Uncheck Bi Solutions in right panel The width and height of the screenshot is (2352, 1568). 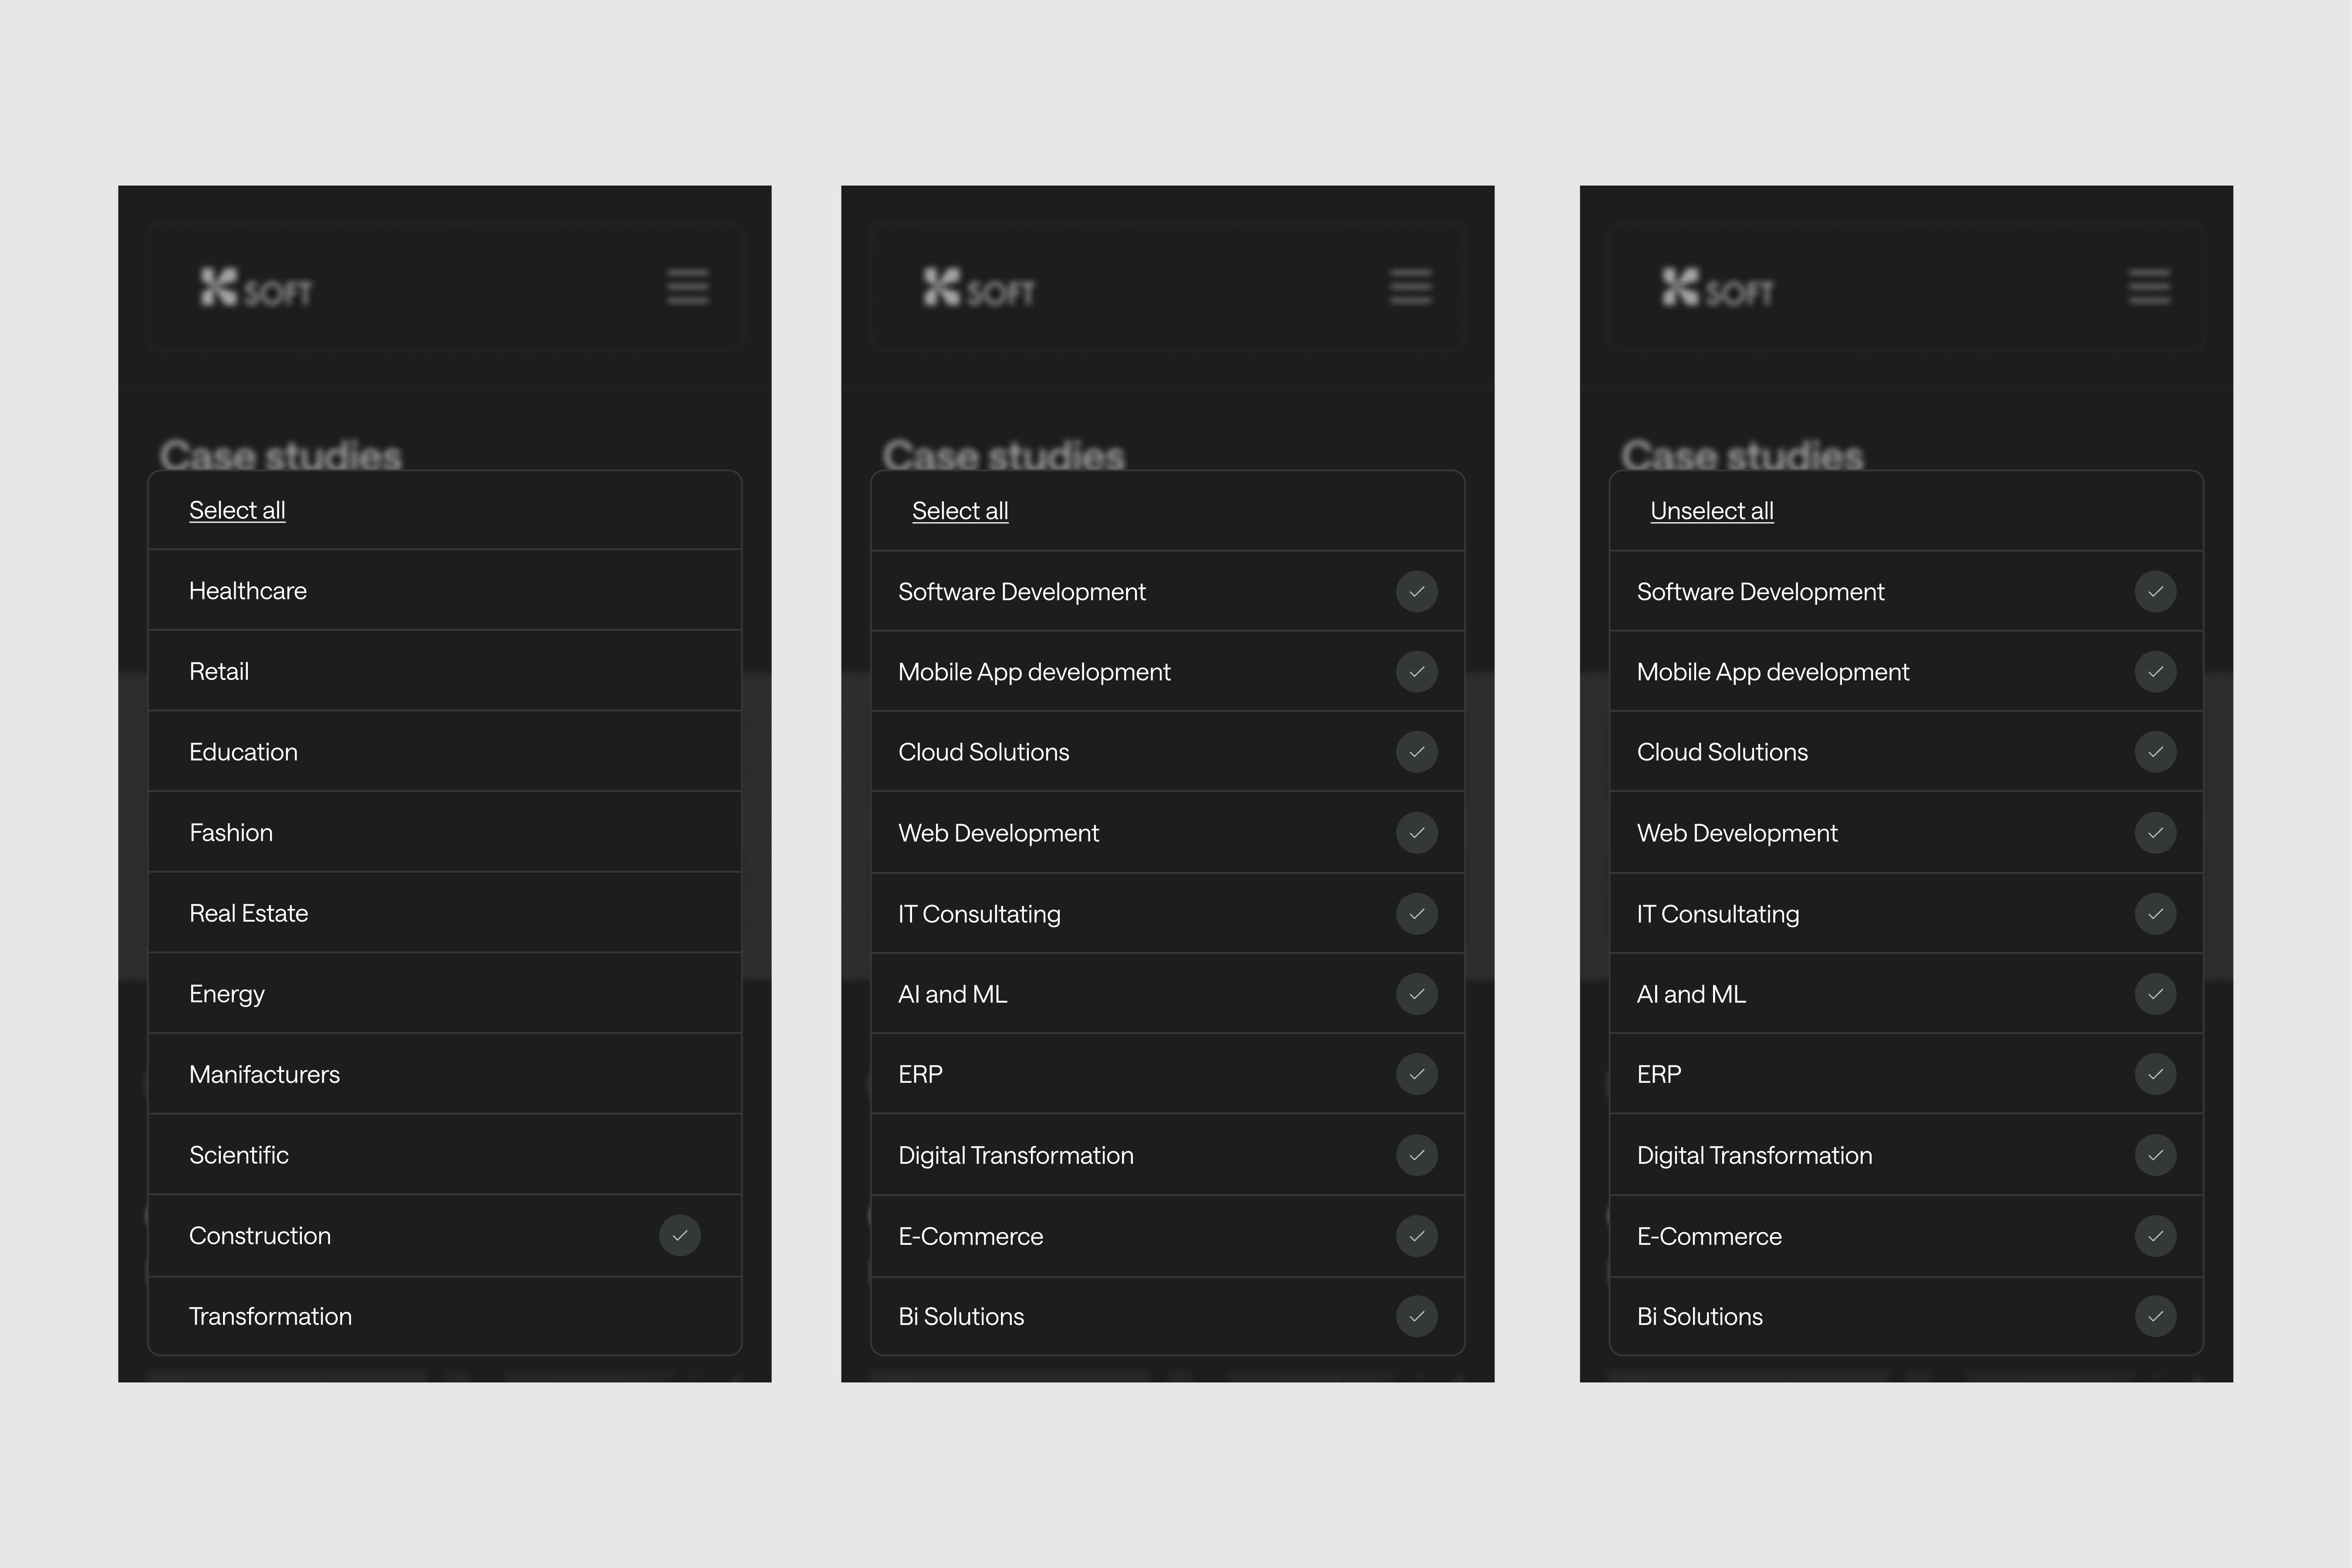tap(2155, 1316)
